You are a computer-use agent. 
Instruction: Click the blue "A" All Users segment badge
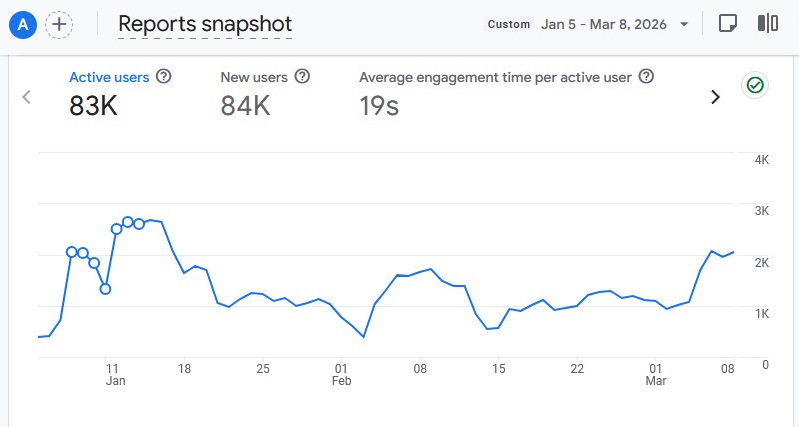tap(22, 24)
